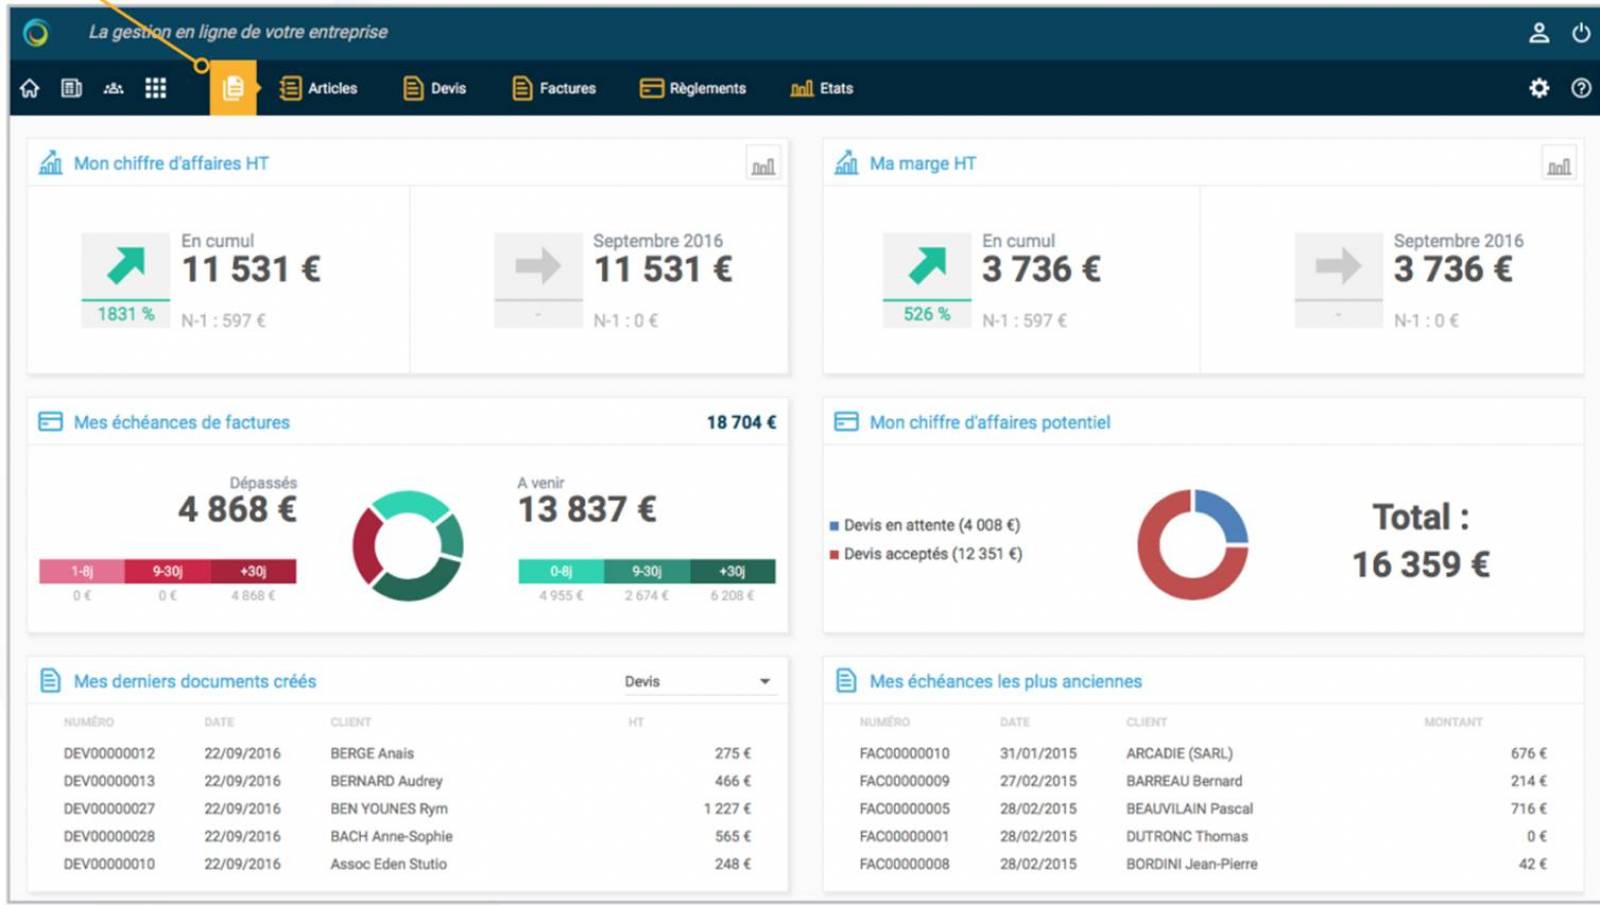Image resolution: width=1600 pixels, height=905 pixels.
Task: Click the red +30j overdue segment
Action: pos(253,571)
